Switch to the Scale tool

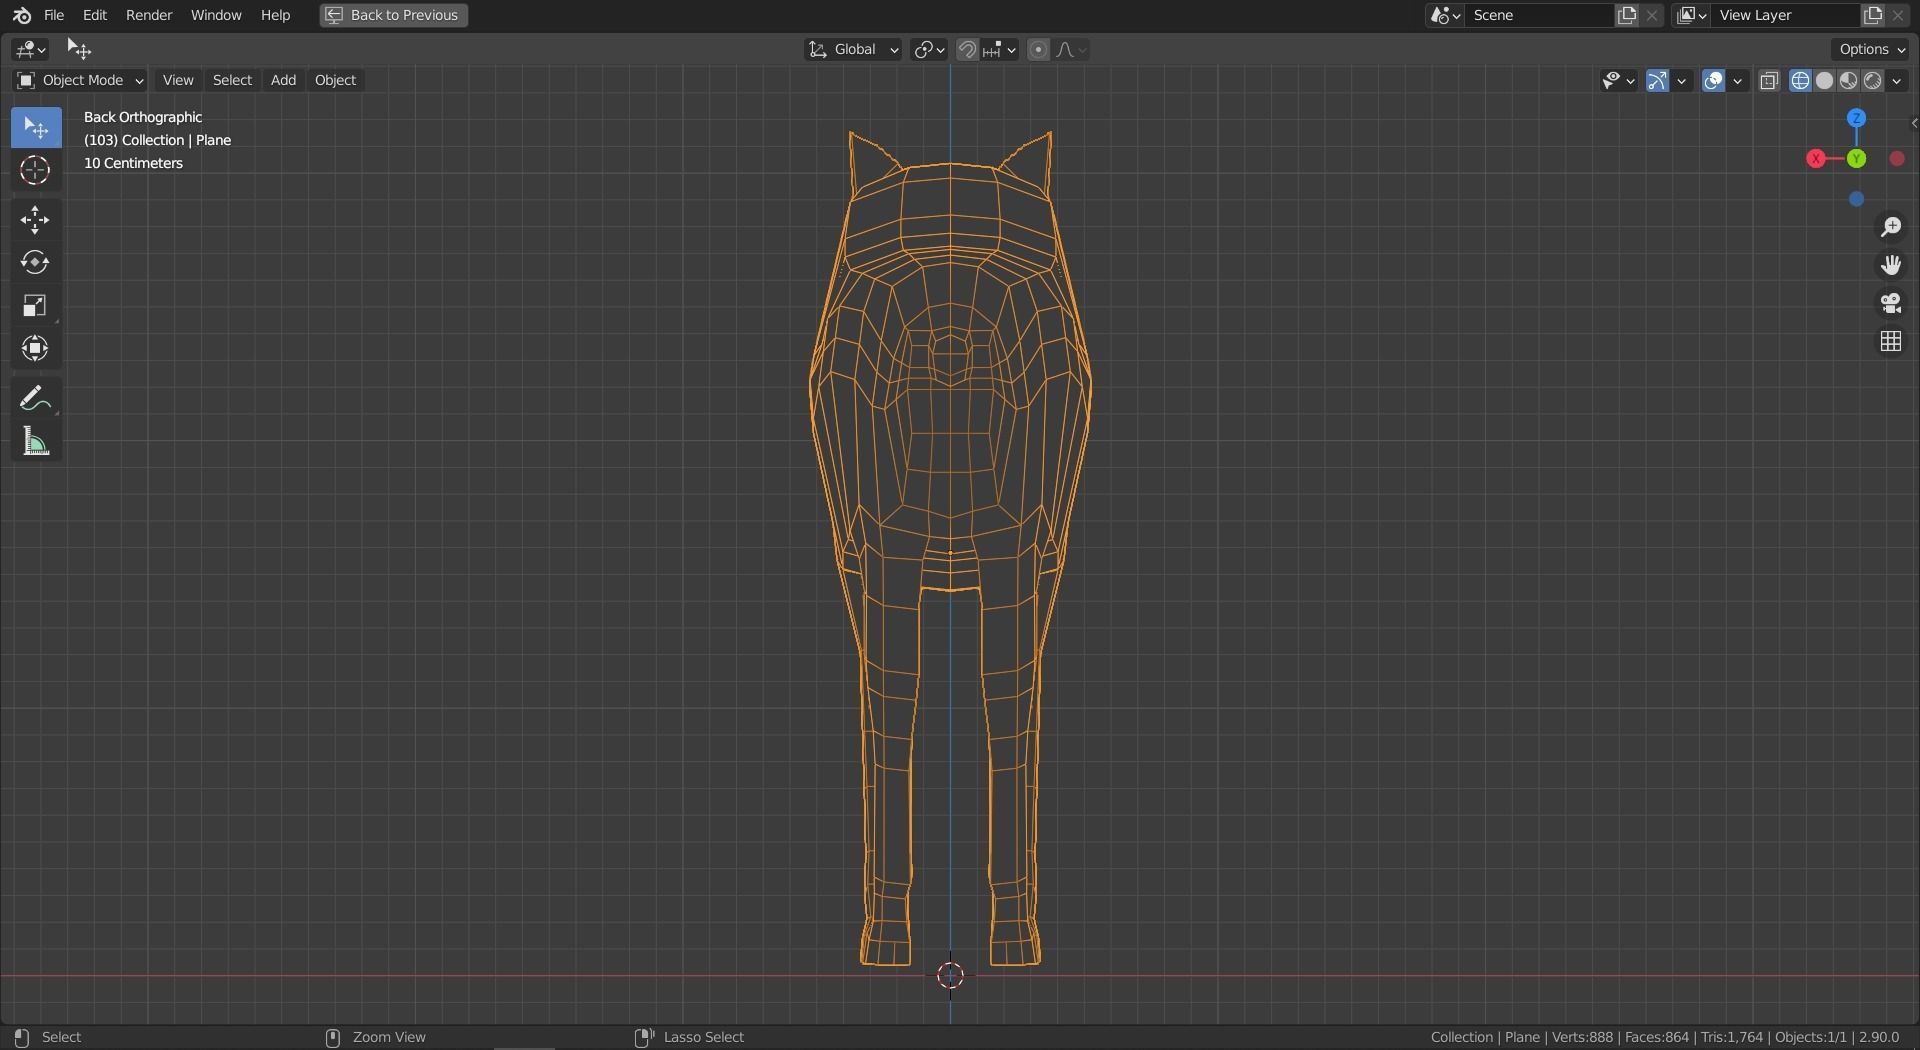click(x=36, y=306)
